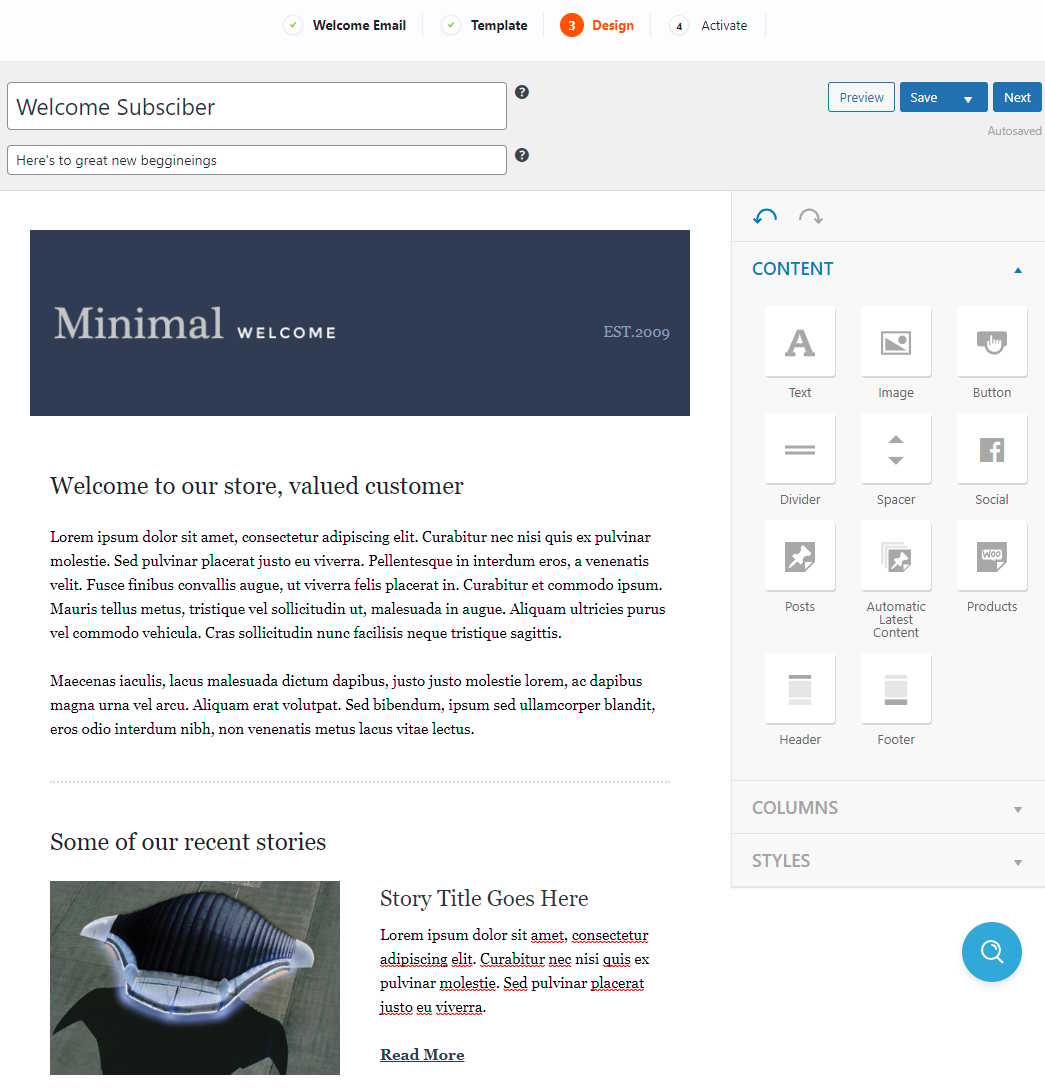
Task: Click the Welcome Subsciber subject field
Action: pyautogui.click(x=257, y=106)
